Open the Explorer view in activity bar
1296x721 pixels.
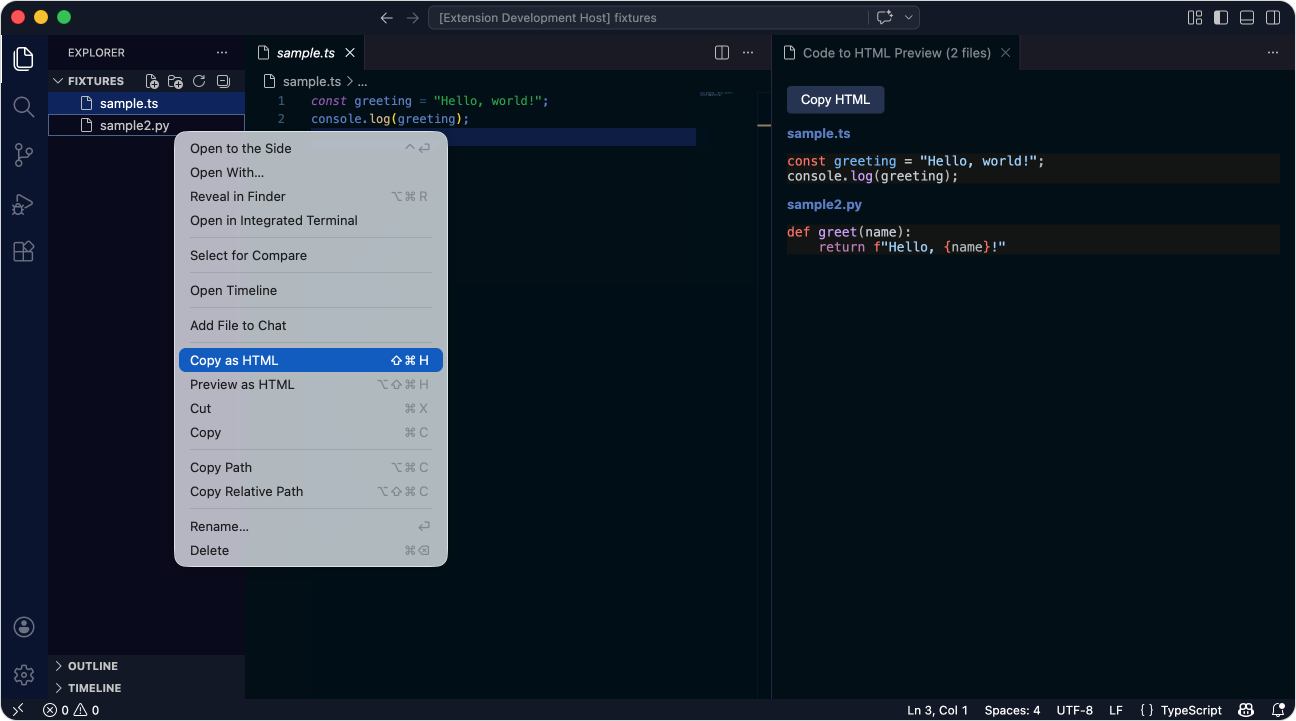tap(24, 58)
